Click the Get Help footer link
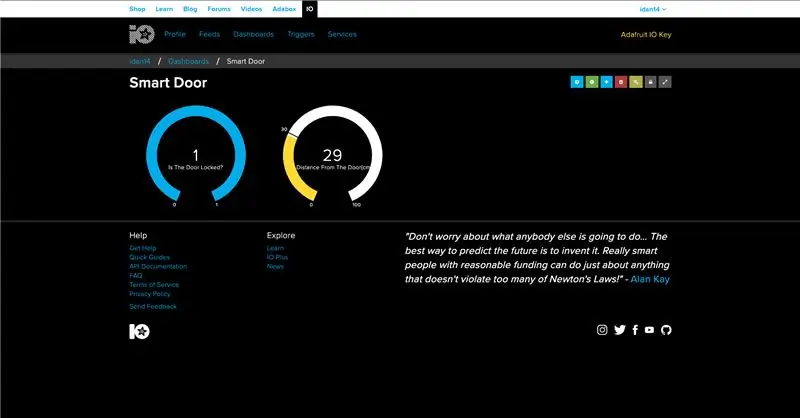The height and width of the screenshot is (418, 800). (143, 248)
